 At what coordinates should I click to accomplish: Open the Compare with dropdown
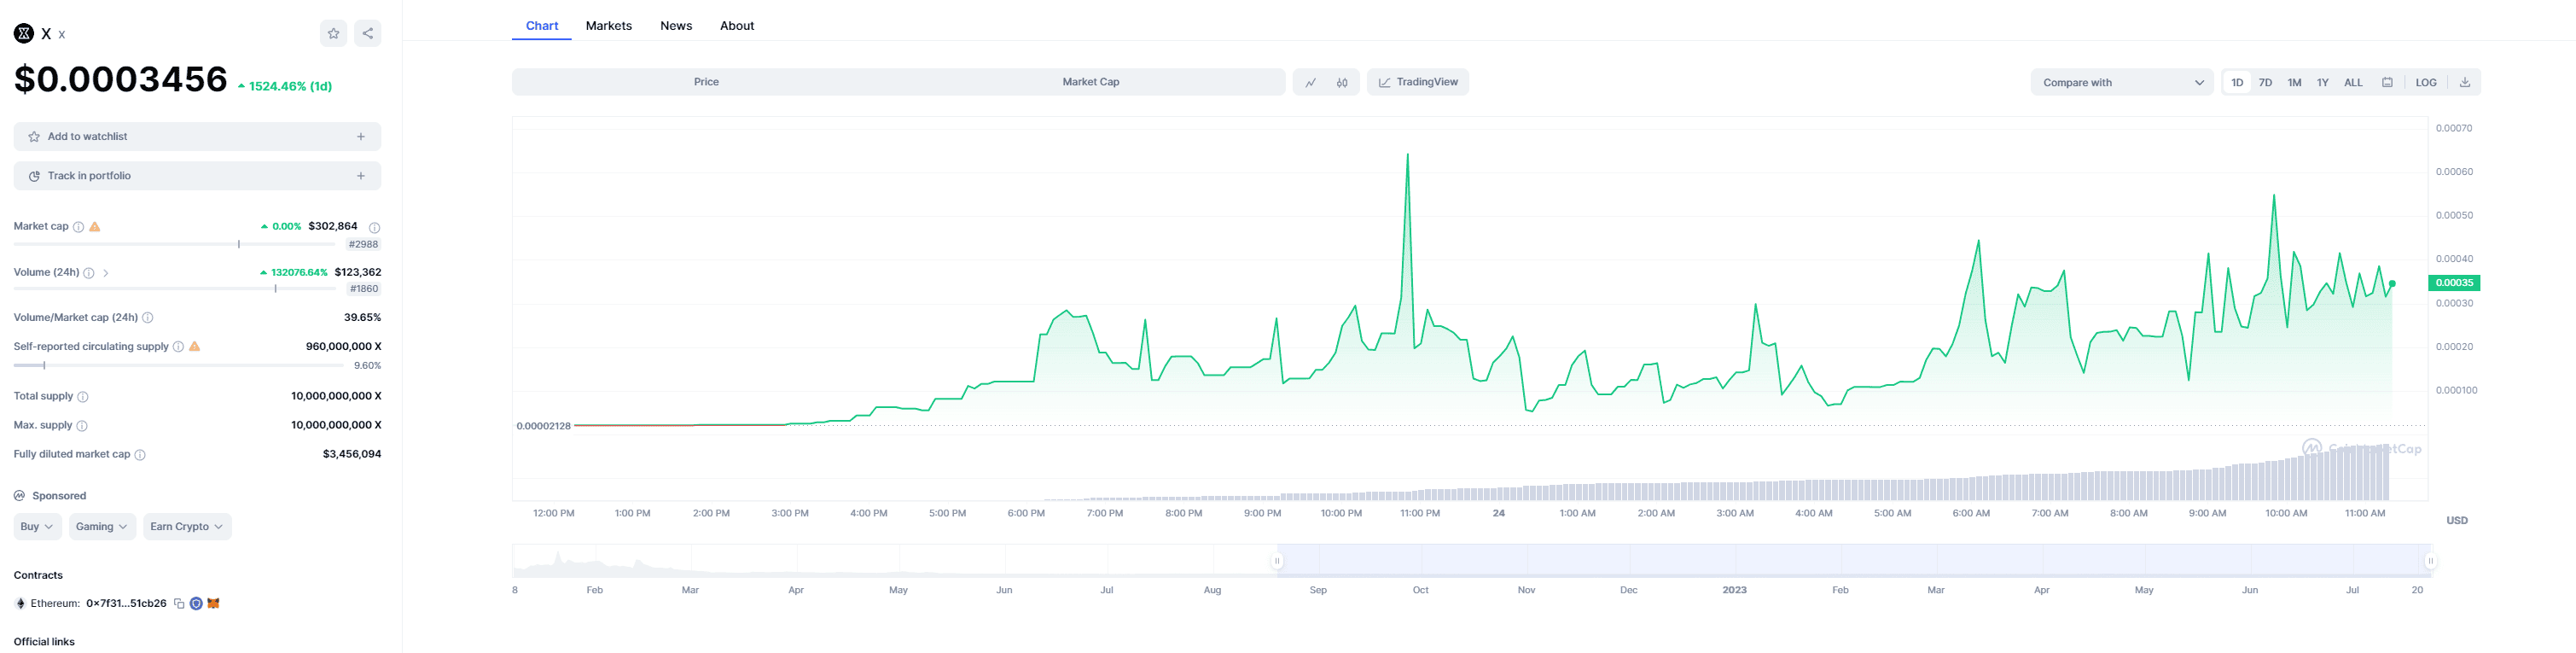pyautogui.click(x=2122, y=82)
